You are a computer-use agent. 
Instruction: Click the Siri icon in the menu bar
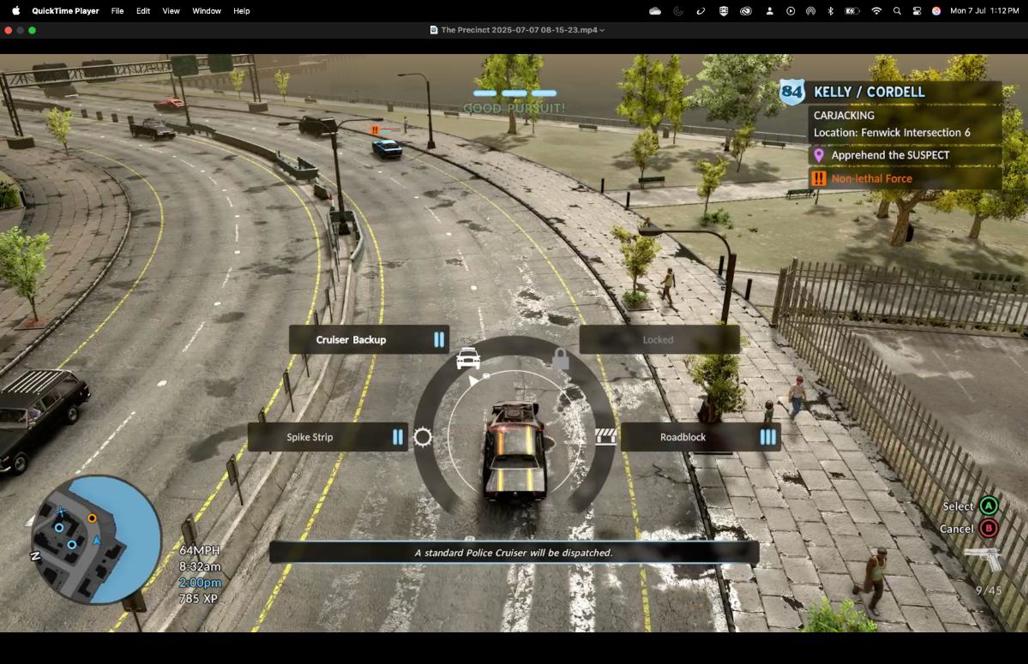(x=936, y=10)
